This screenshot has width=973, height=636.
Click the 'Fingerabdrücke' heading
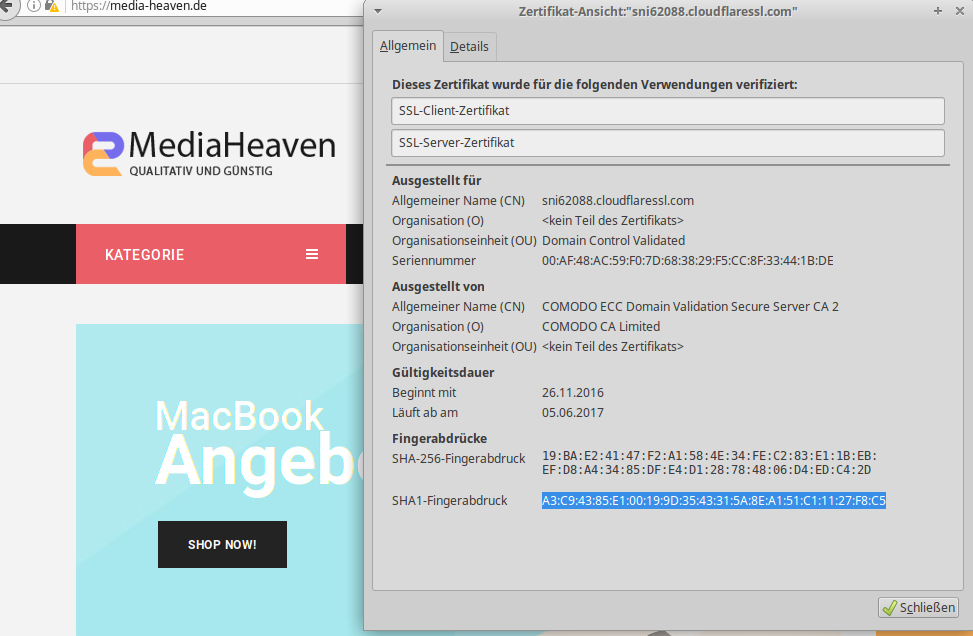(x=439, y=439)
